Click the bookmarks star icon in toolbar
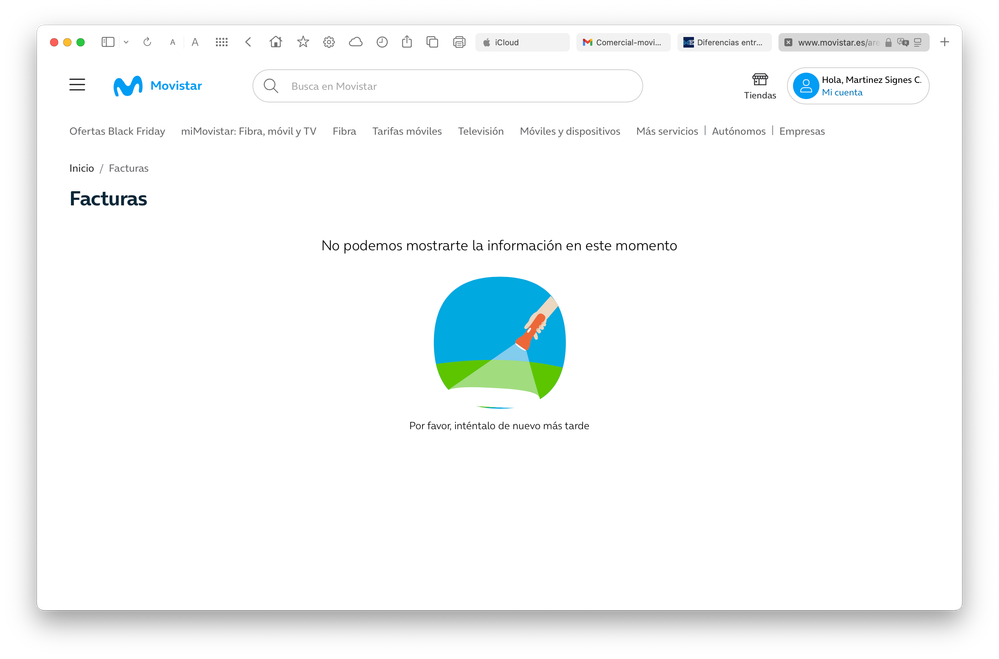Screen dimensions: 999x659 (x=303, y=42)
